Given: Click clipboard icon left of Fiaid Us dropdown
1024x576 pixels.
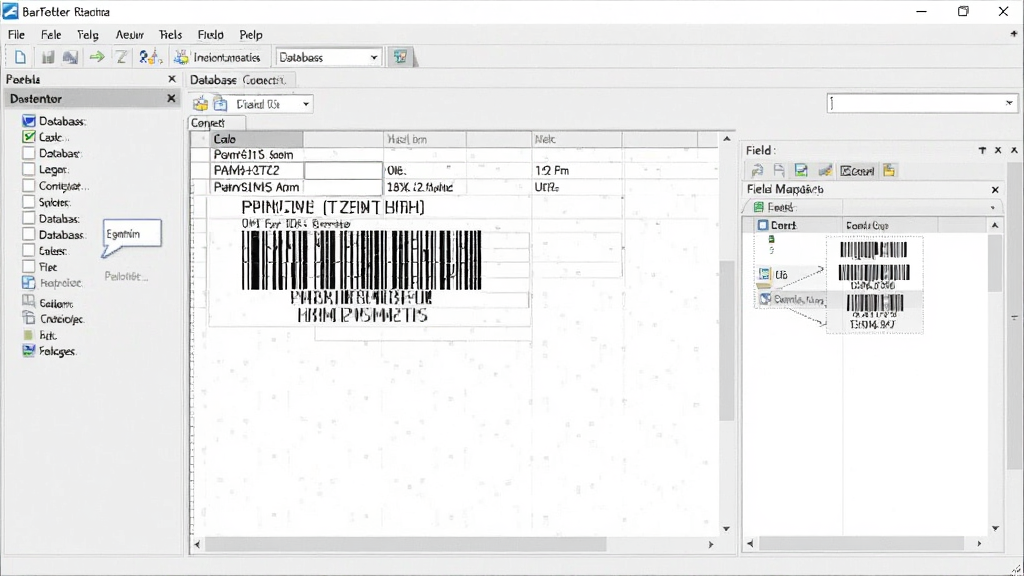Looking at the screenshot, I should pos(221,104).
